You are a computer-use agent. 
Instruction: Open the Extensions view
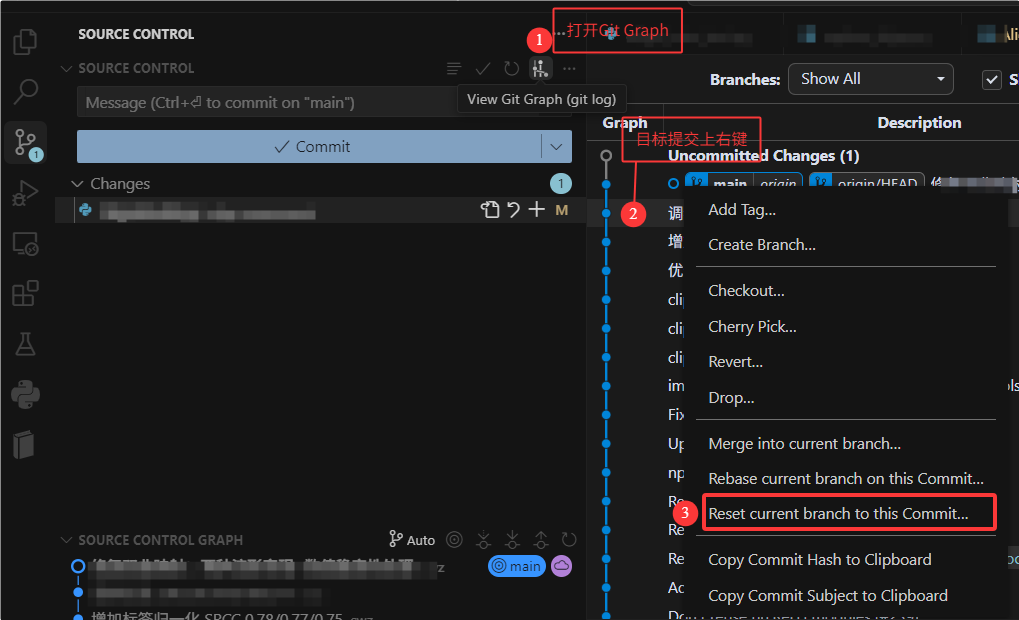(x=25, y=294)
